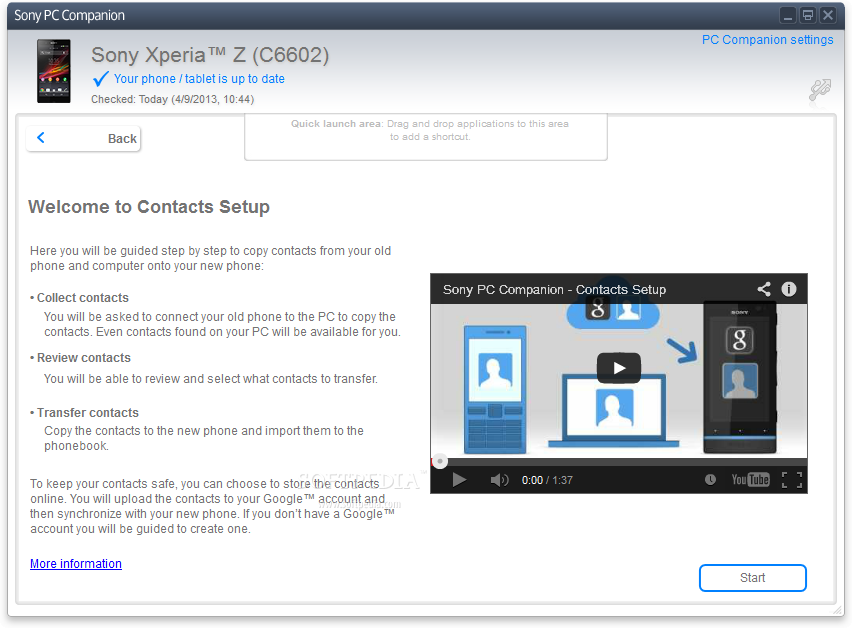Image resolution: width=852 pixels, height=628 pixels.
Task: Click the support tools wrench icon
Action: tap(820, 90)
